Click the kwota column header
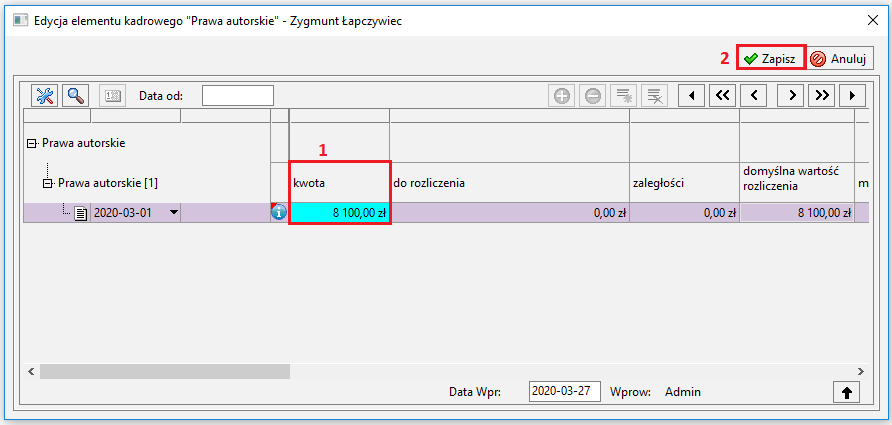 click(340, 183)
